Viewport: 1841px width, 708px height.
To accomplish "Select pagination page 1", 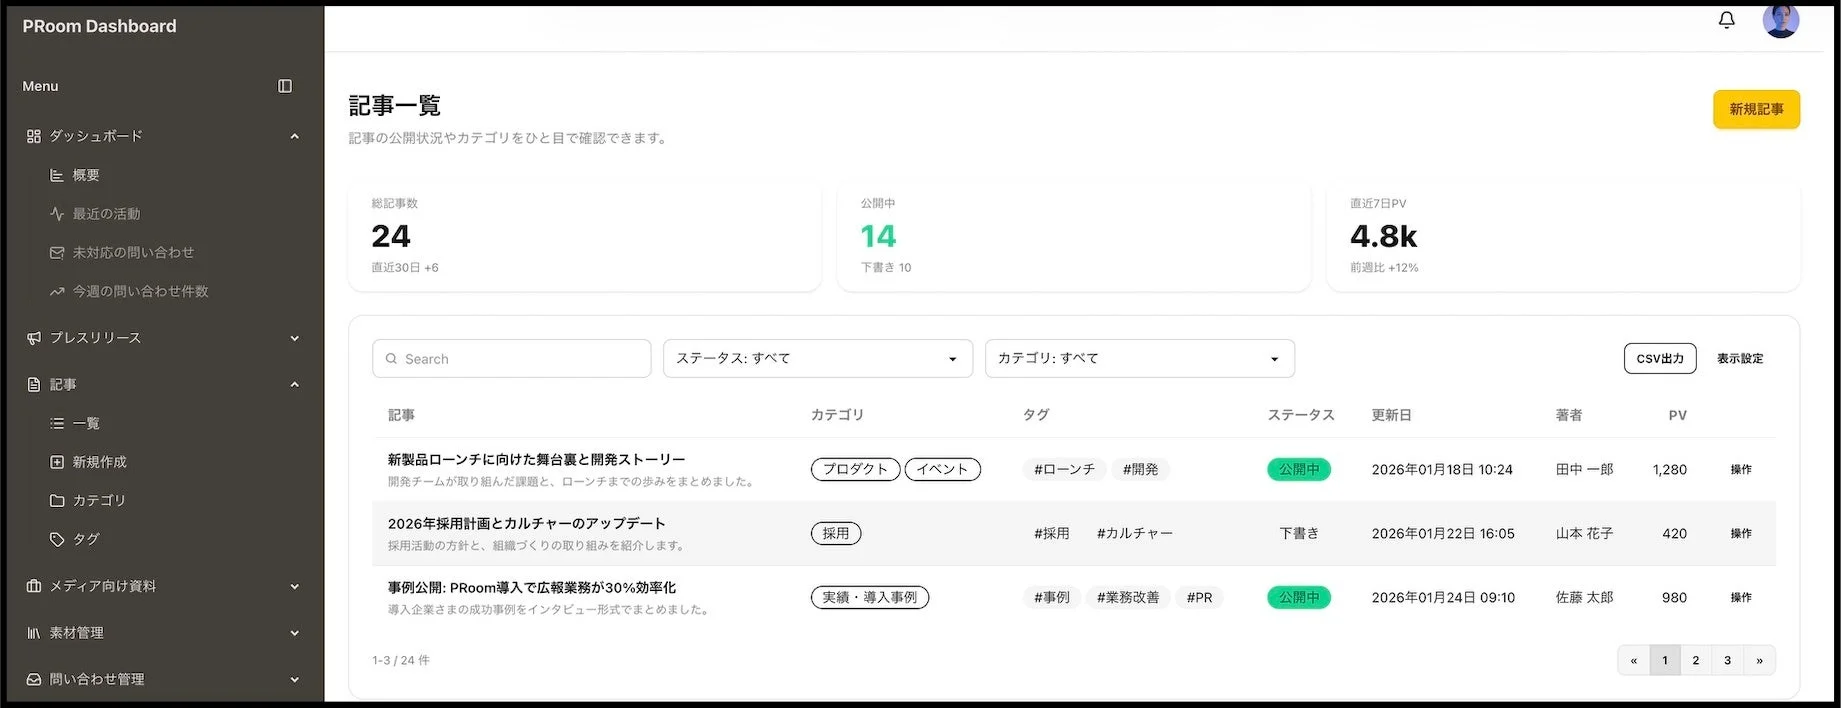I will [1665, 660].
